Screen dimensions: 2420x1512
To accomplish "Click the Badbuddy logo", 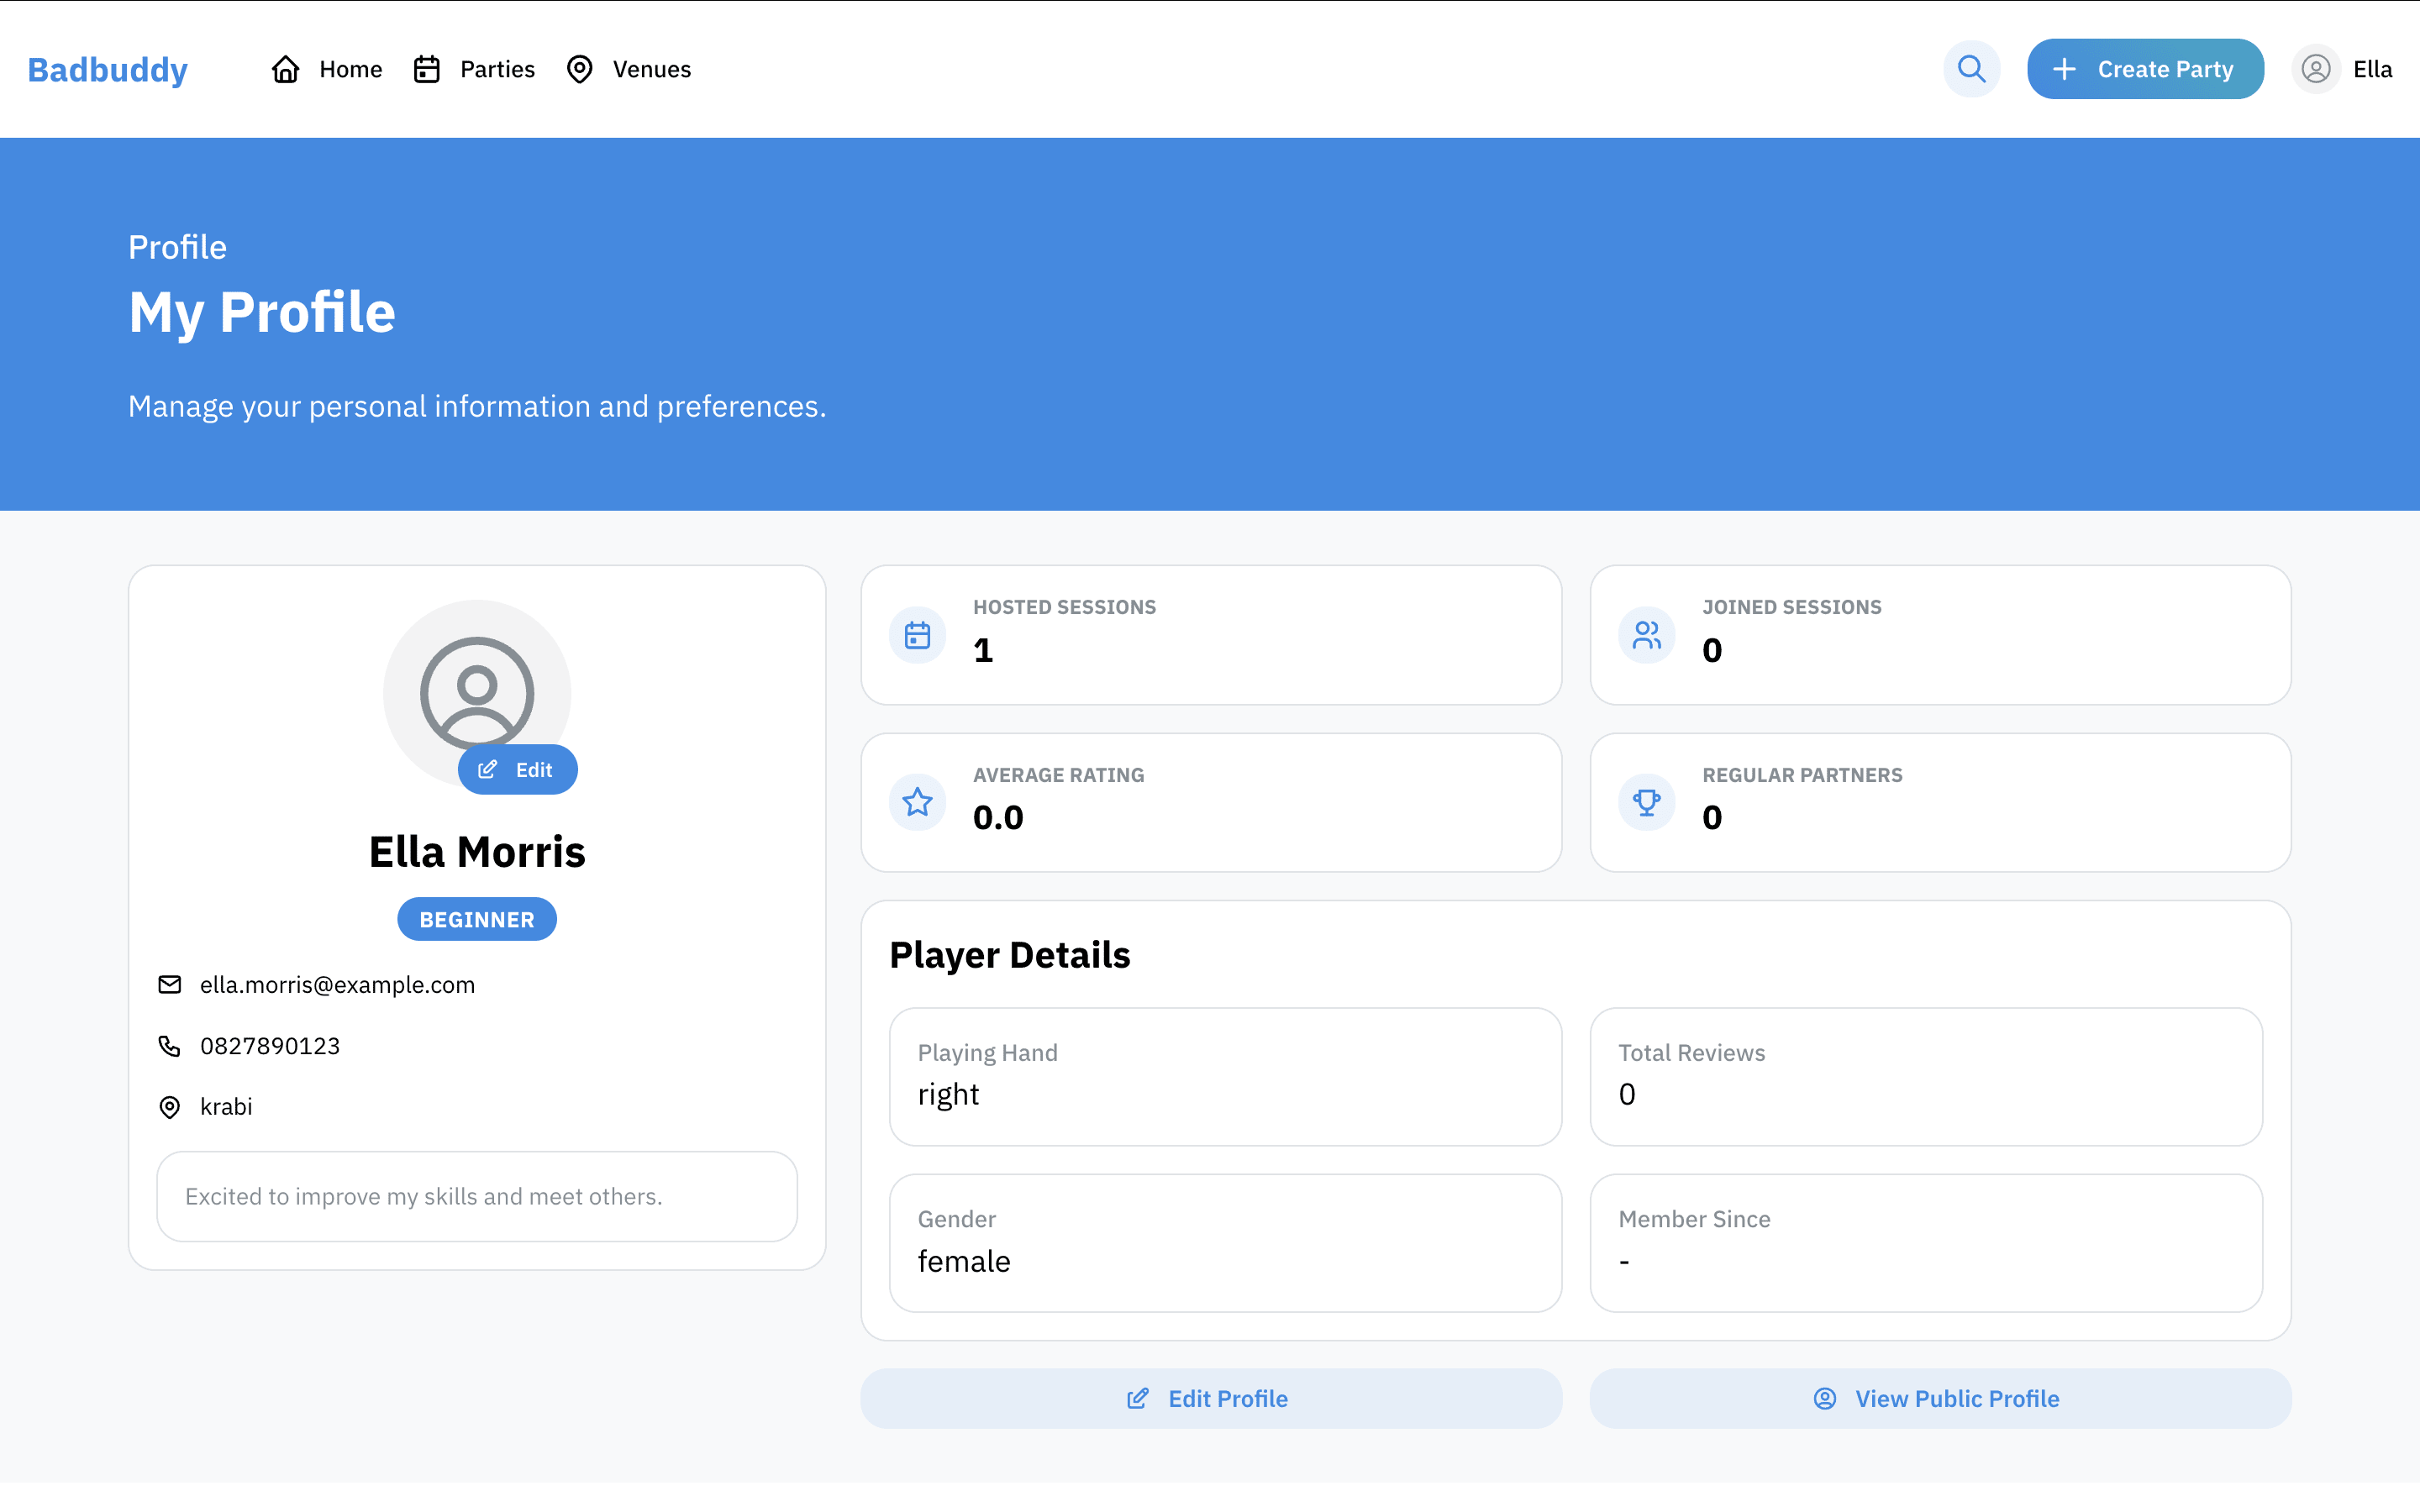I will click(108, 69).
